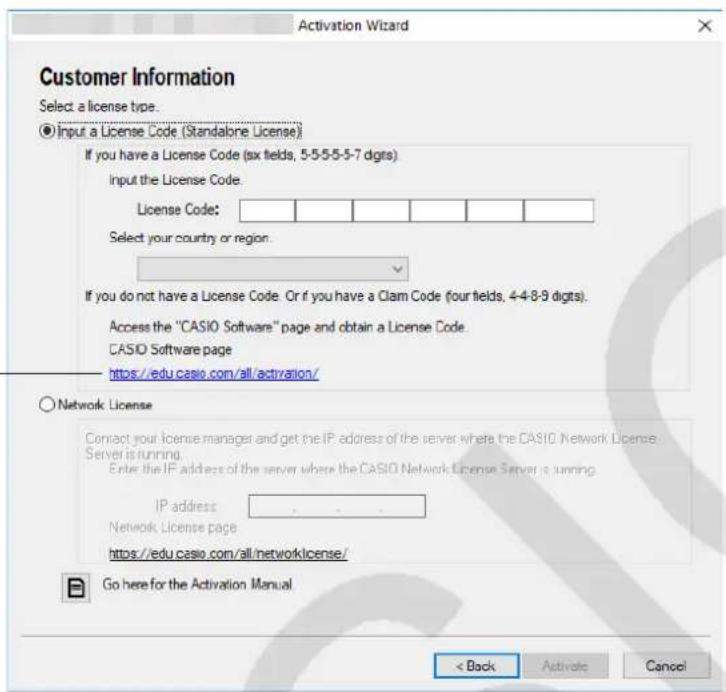
Task: Click the Customer Information heading
Action: (137, 77)
